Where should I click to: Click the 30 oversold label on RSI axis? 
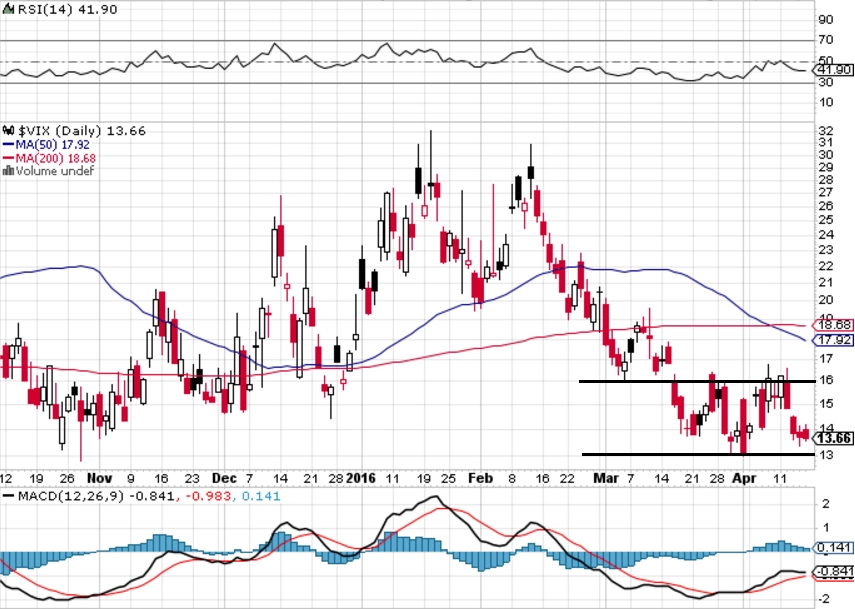click(x=826, y=82)
